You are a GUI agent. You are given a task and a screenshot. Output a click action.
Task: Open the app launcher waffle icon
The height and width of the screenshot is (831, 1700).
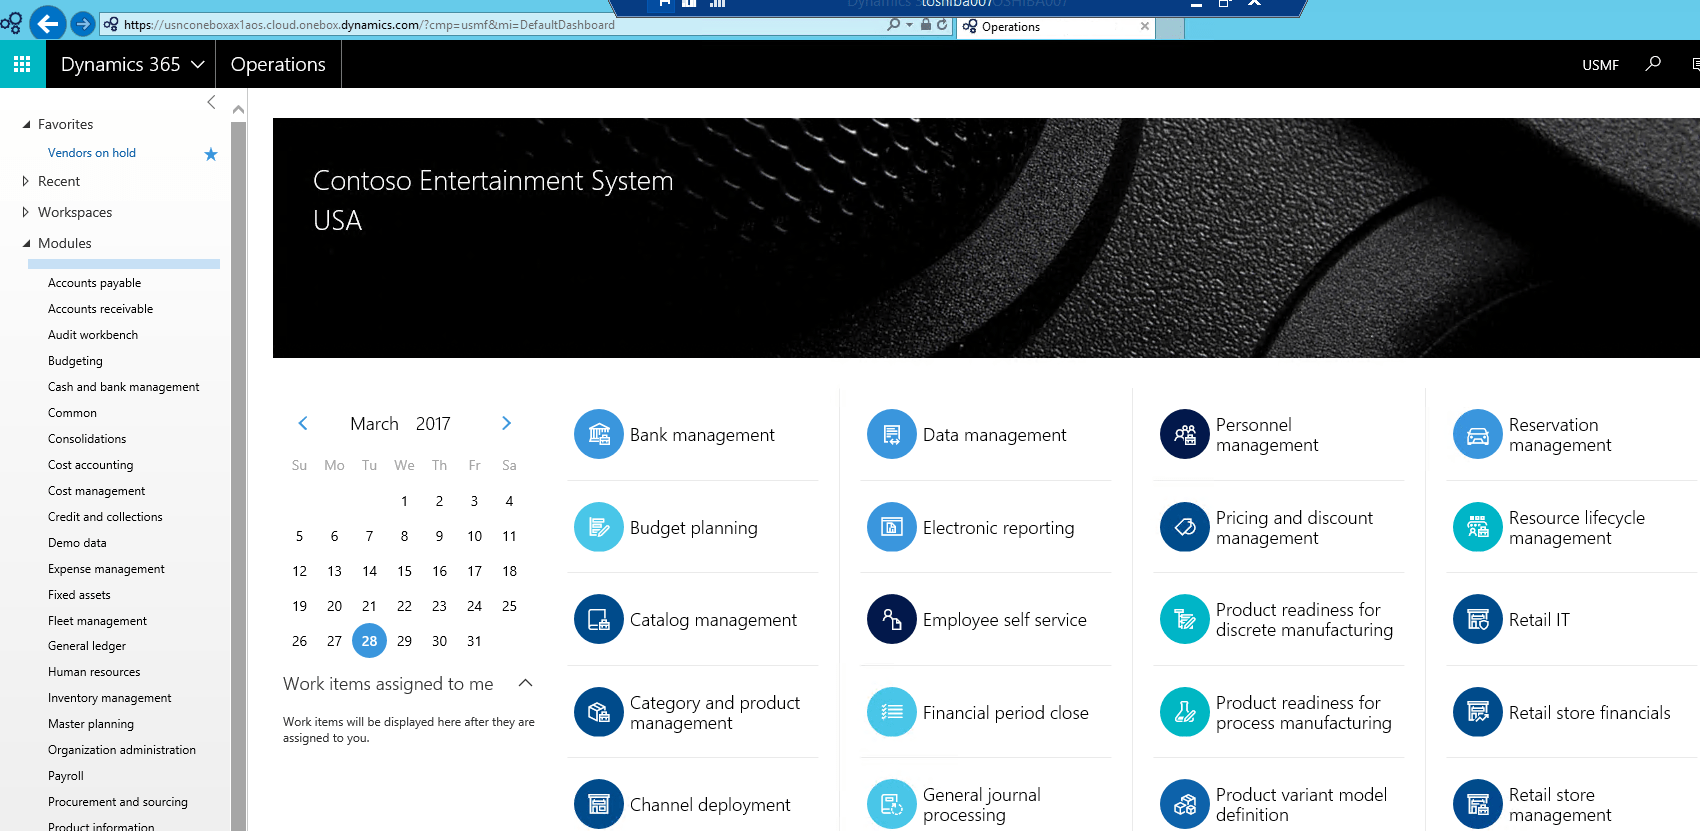tap(22, 64)
